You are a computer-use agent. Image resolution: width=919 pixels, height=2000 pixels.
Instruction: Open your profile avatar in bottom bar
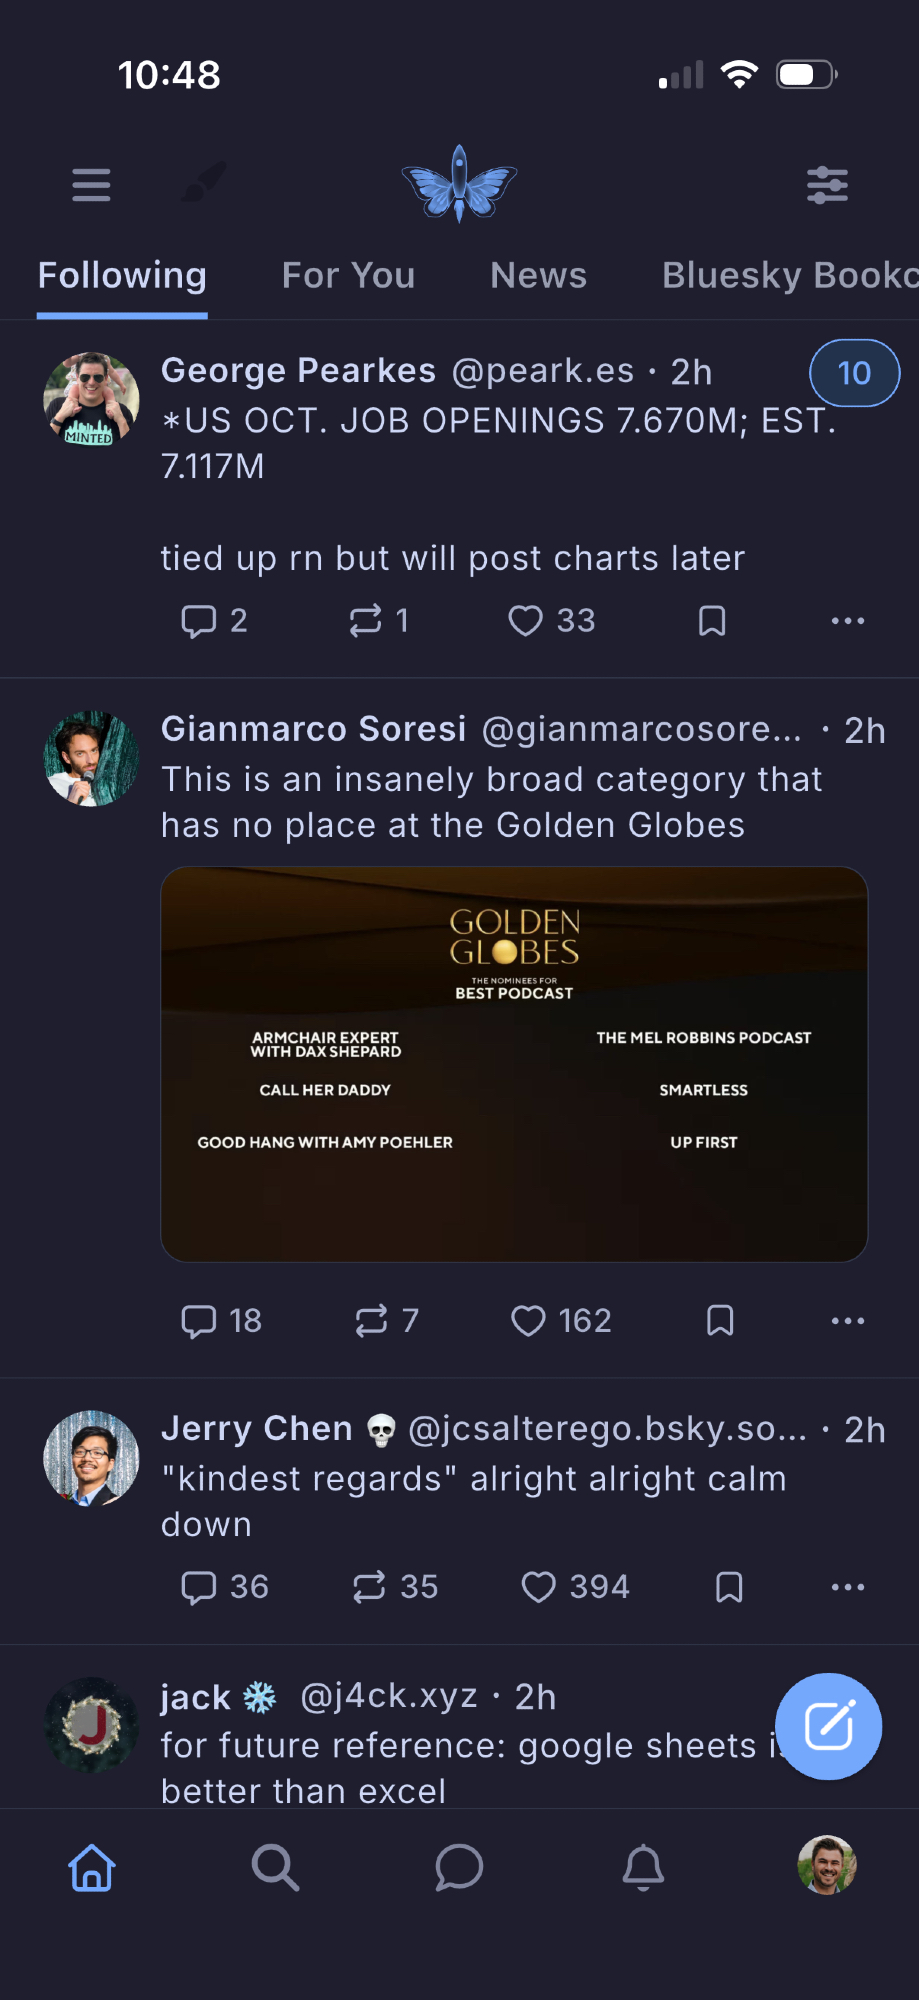click(826, 1865)
